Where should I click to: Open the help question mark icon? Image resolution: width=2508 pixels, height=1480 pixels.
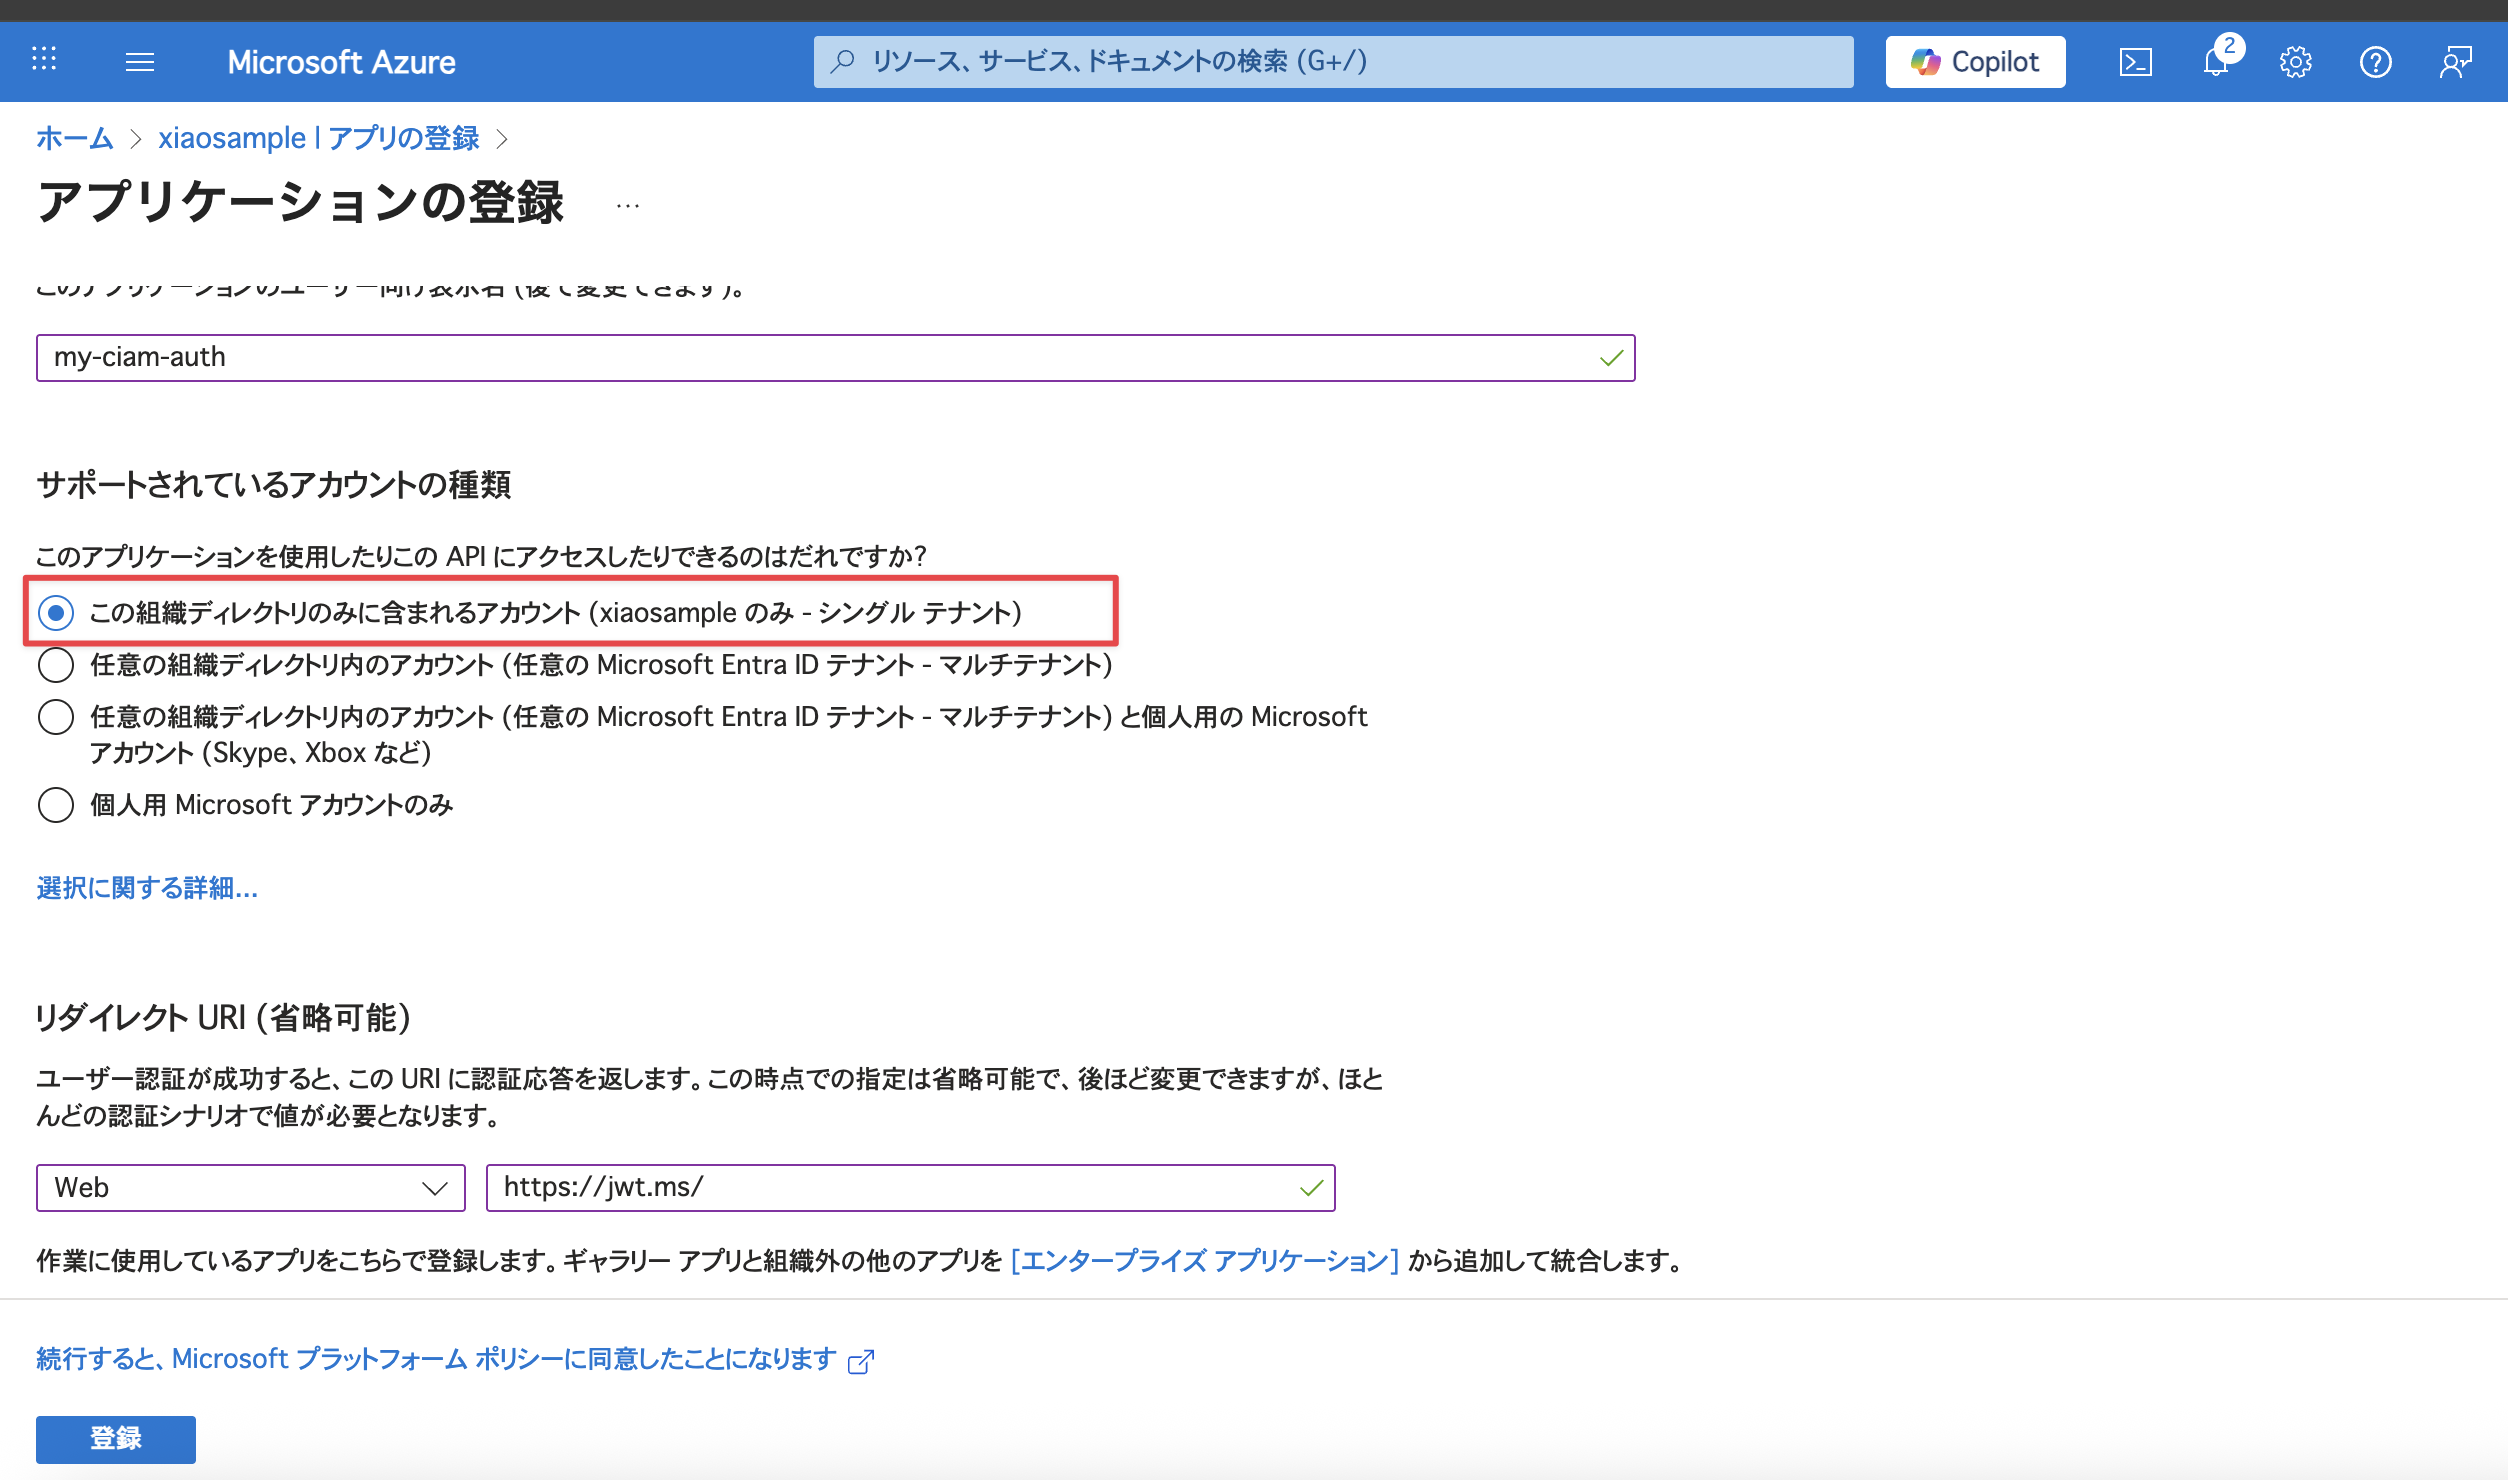click(x=2375, y=62)
